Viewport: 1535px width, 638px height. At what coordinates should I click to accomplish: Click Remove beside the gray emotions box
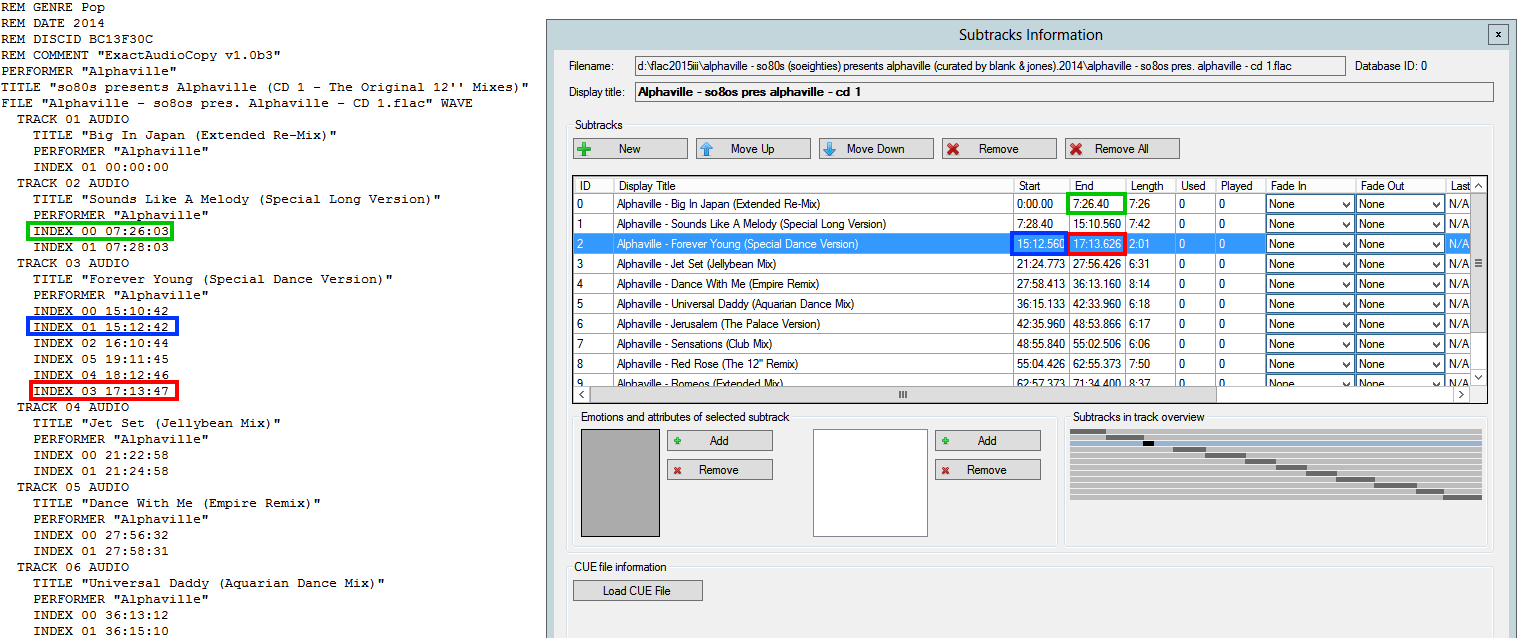pos(720,470)
